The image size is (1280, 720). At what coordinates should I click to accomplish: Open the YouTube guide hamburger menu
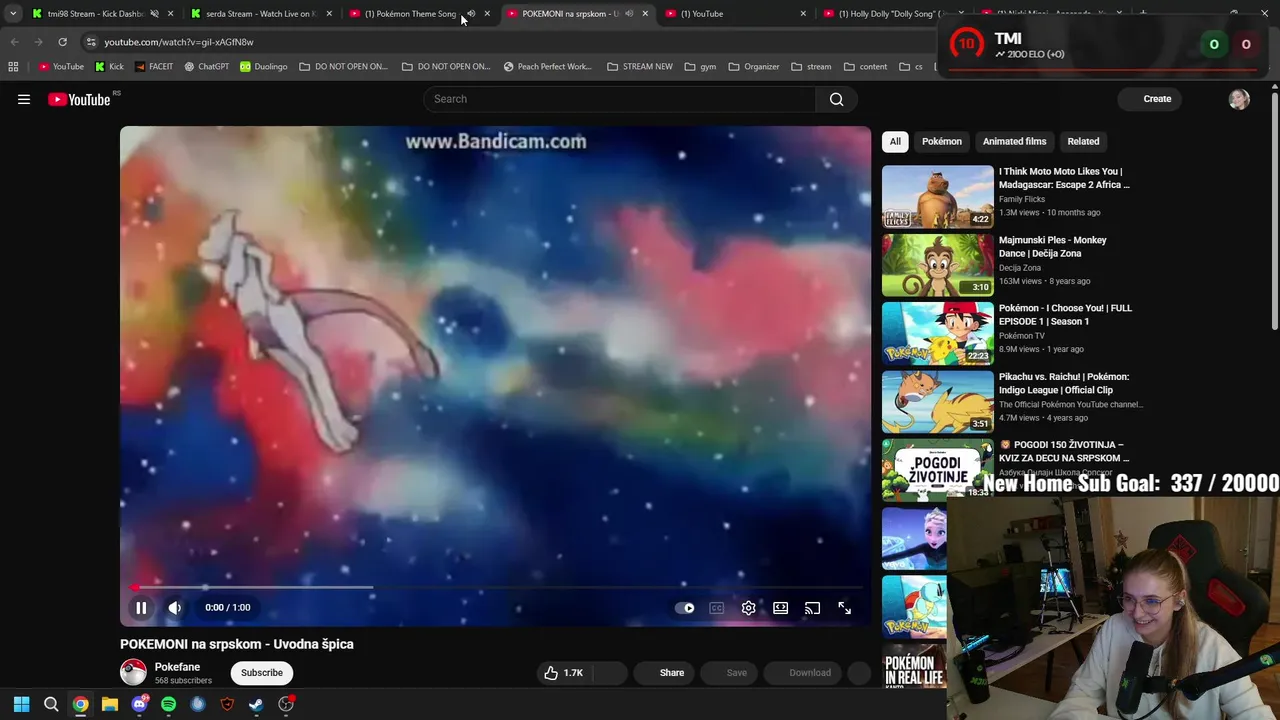pos(24,99)
